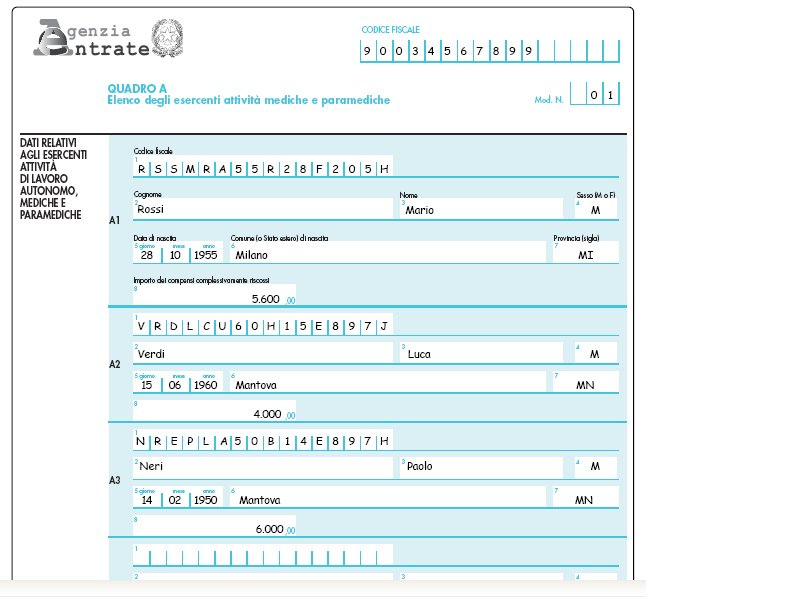Click the name field containing Luca

pyautogui.click(x=482, y=355)
